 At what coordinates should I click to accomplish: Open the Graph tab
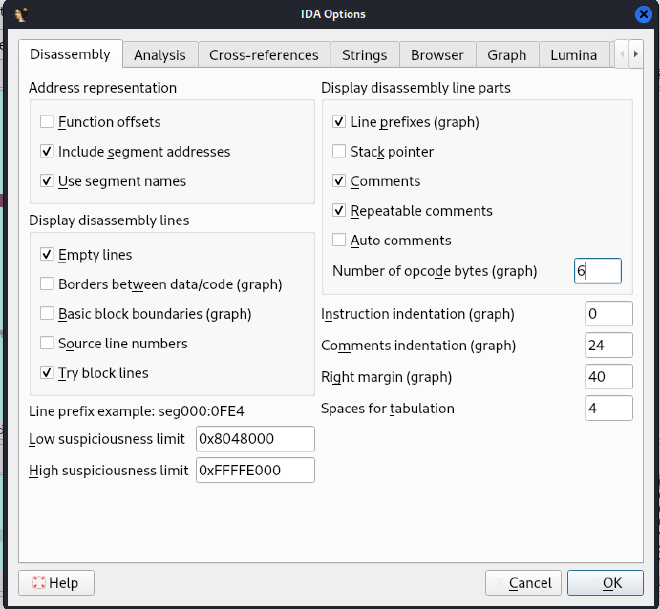coord(507,55)
